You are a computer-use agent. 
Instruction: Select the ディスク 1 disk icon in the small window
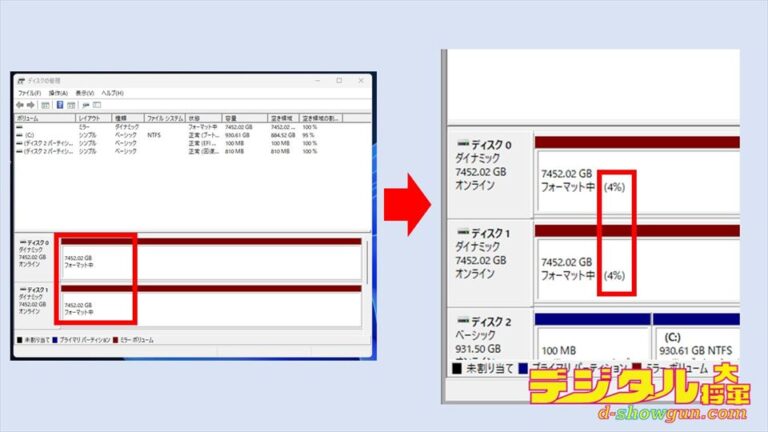[x=21, y=289]
